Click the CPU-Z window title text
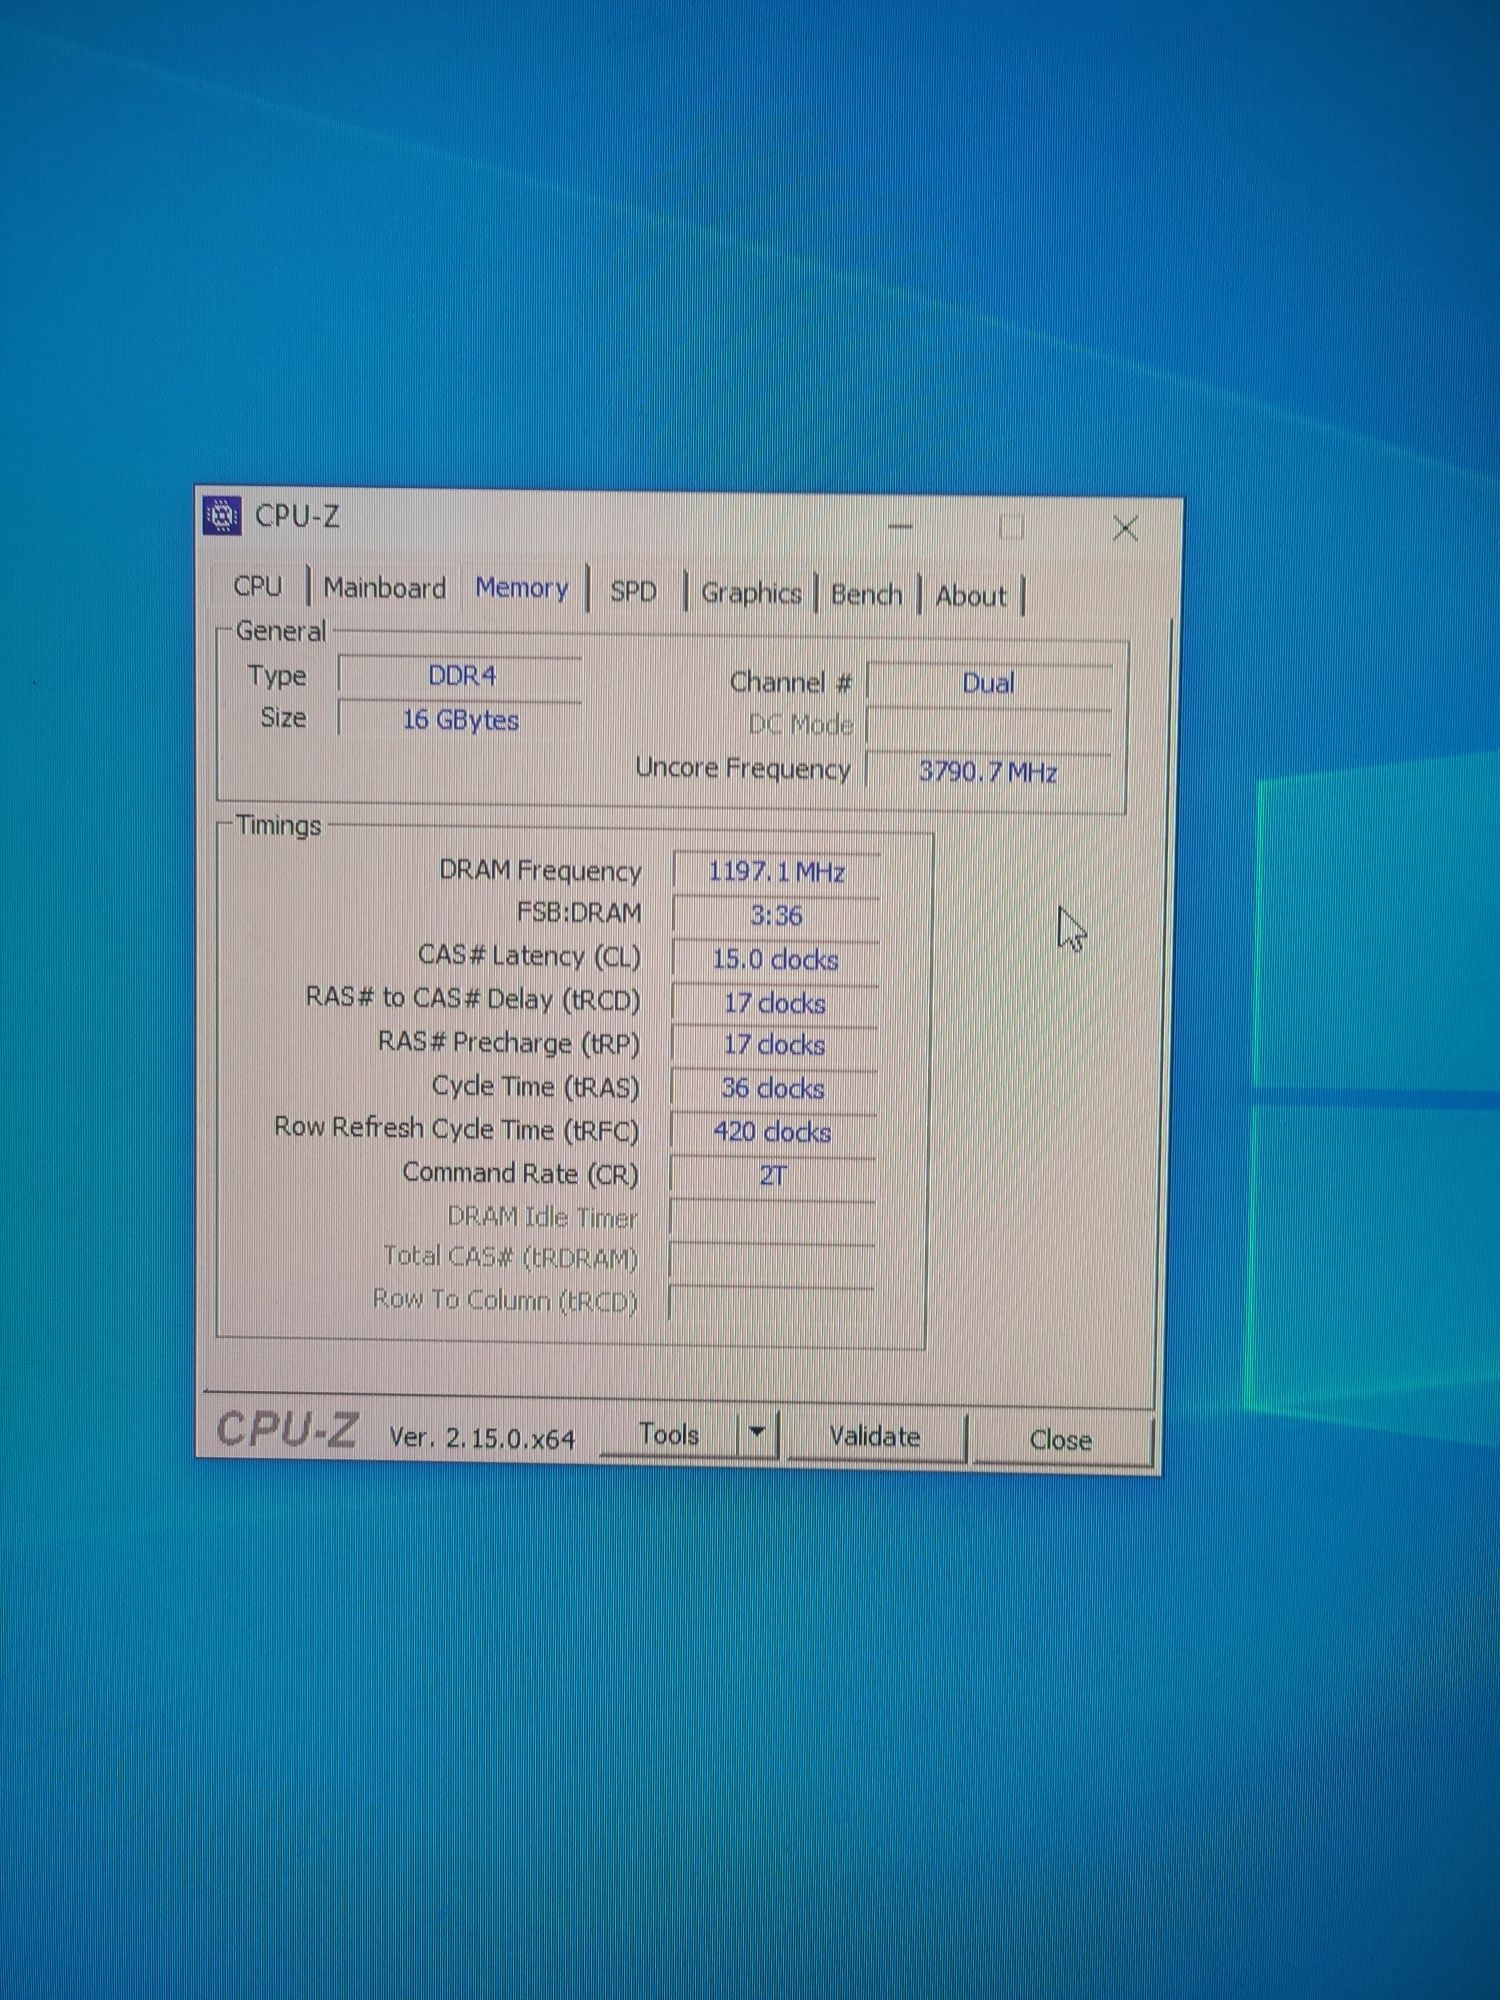The image size is (1500, 2000). click(x=297, y=516)
